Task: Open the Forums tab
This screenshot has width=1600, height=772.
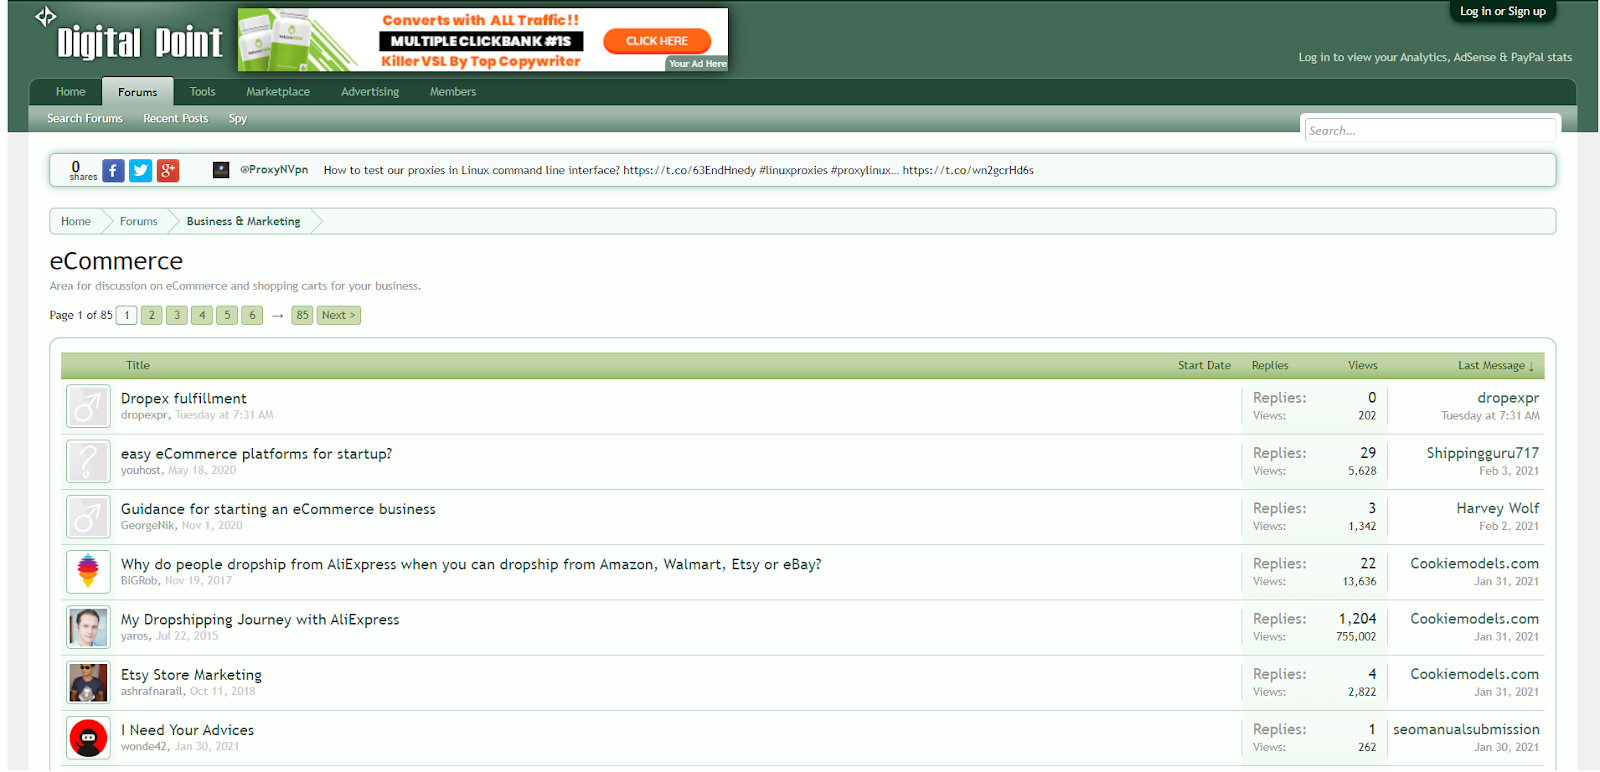Action: 138,92
